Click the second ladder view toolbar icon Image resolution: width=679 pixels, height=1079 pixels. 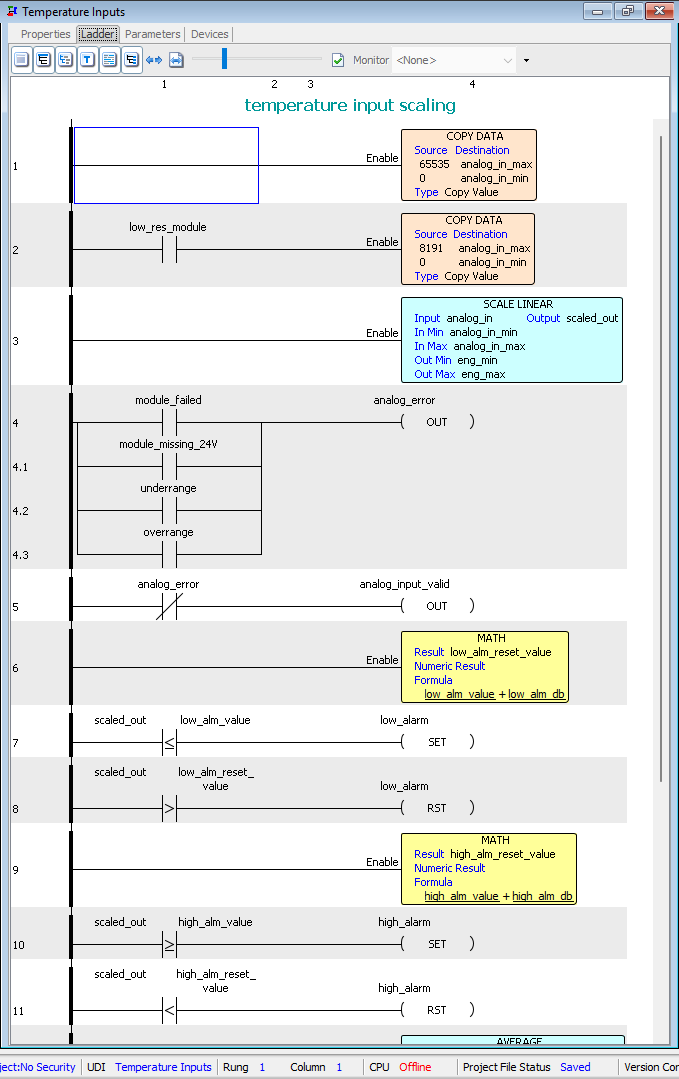[44, 60]
